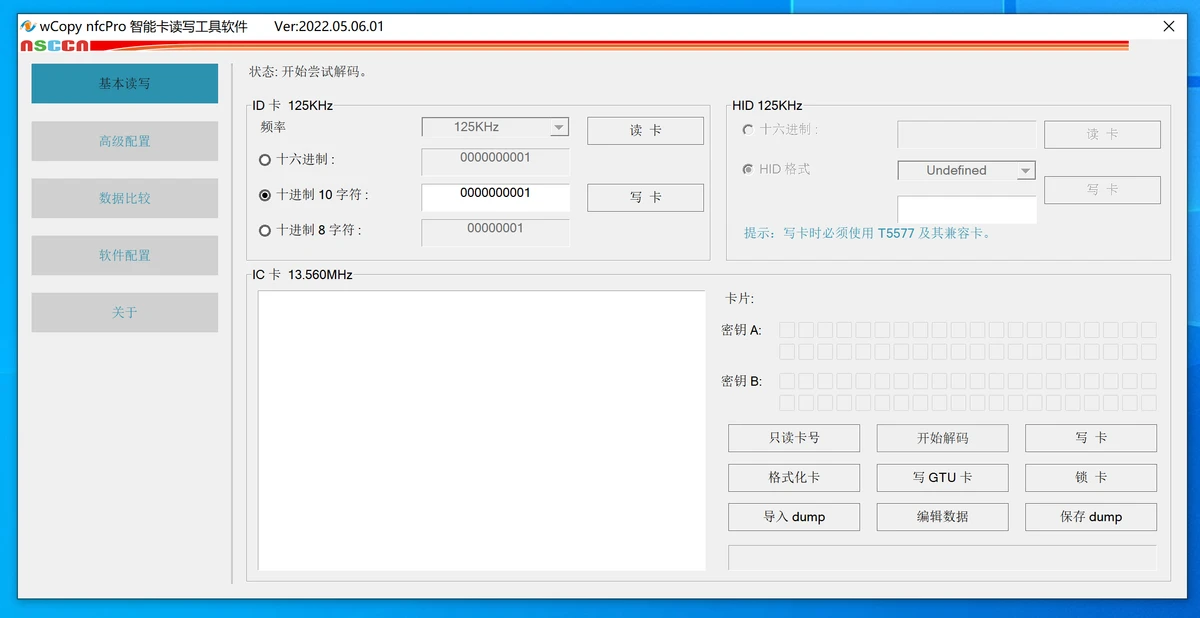This screenshot has width=1200, height=618.
Task: Open the 关于 page
Action: [125, 312]
